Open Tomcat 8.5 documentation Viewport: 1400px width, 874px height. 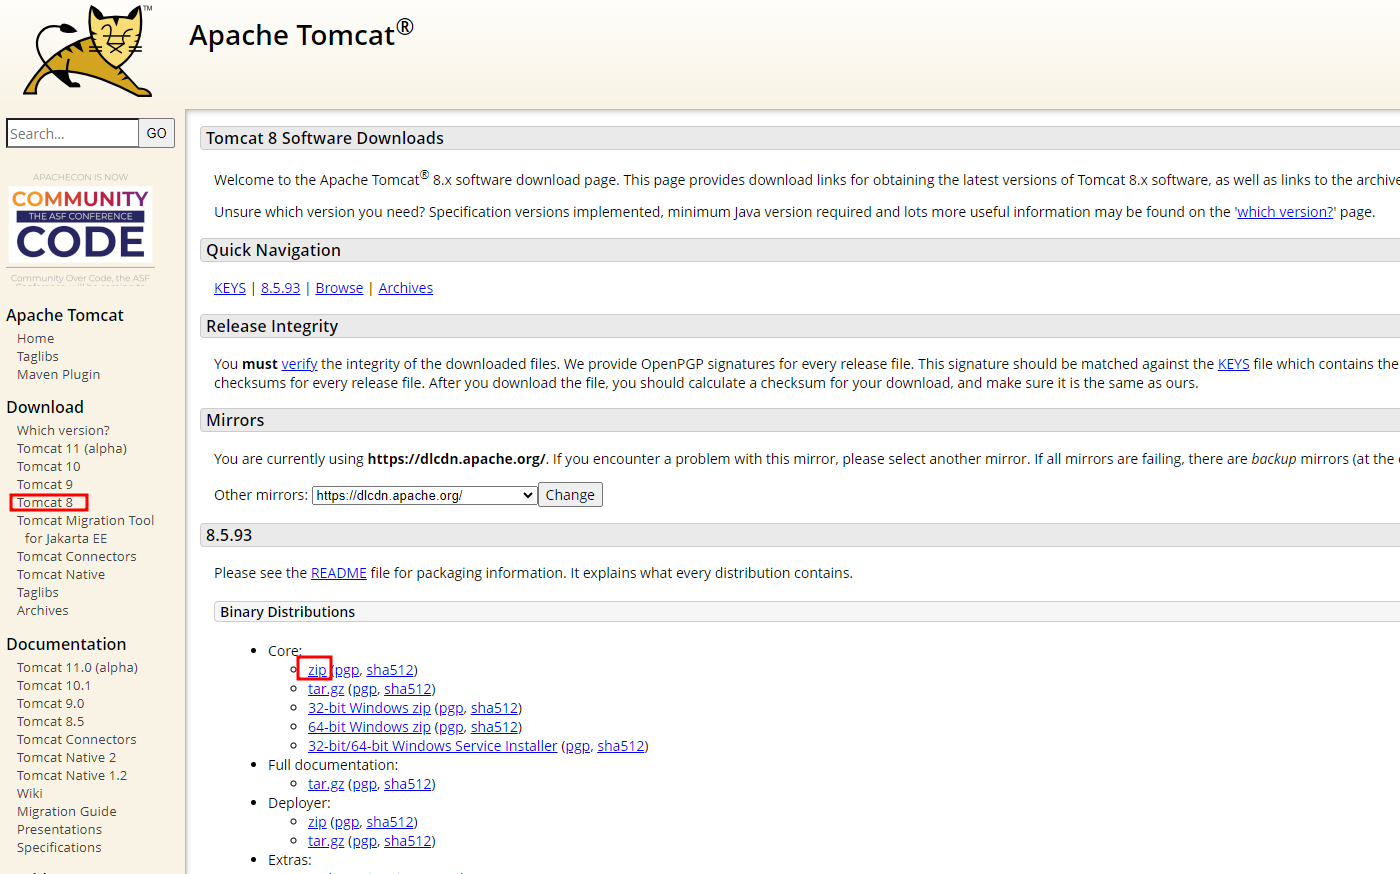(50, 722)
